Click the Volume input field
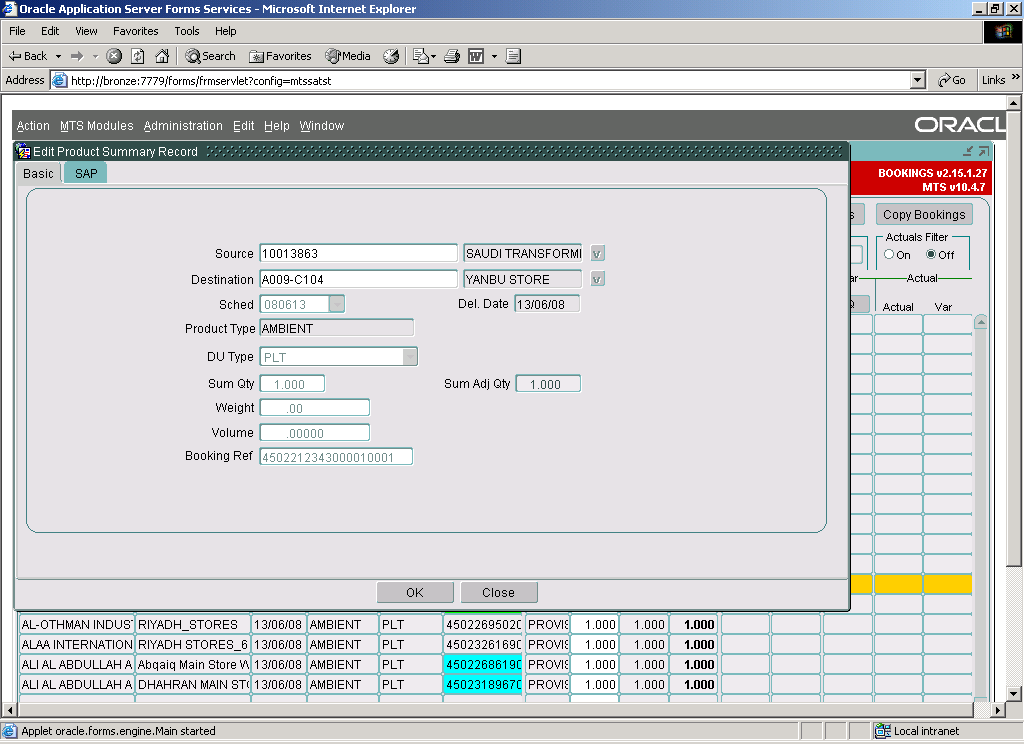Viewport: 1024px width, 744px height. [314, 433]
